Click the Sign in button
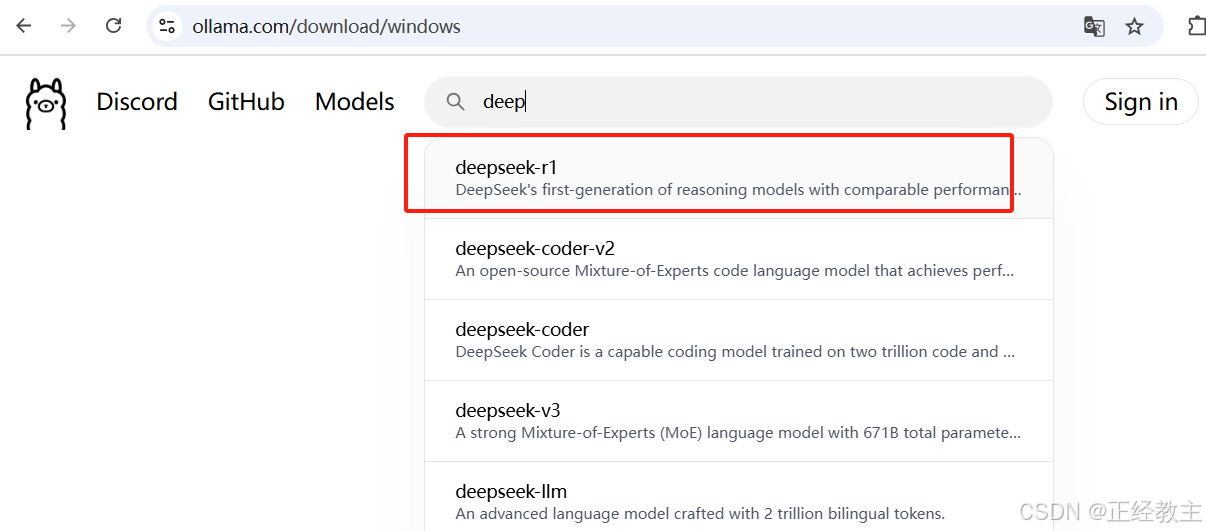This screenshot has height=531, width=1206. (1141, 102)
